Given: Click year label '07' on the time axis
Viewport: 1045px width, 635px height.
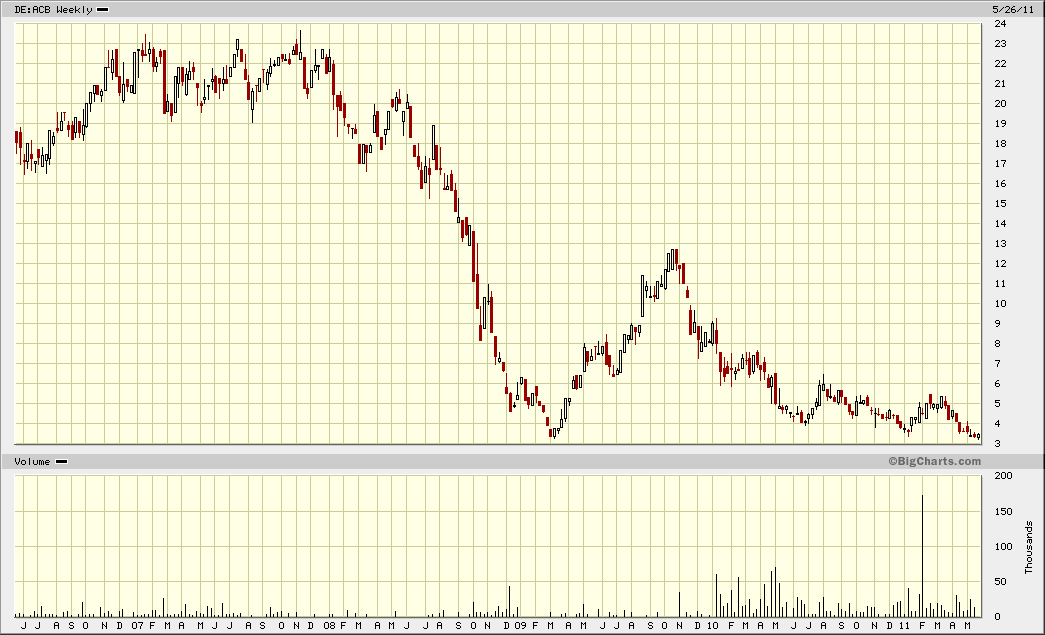Looking at the screenshot, I should click(137, 626).
